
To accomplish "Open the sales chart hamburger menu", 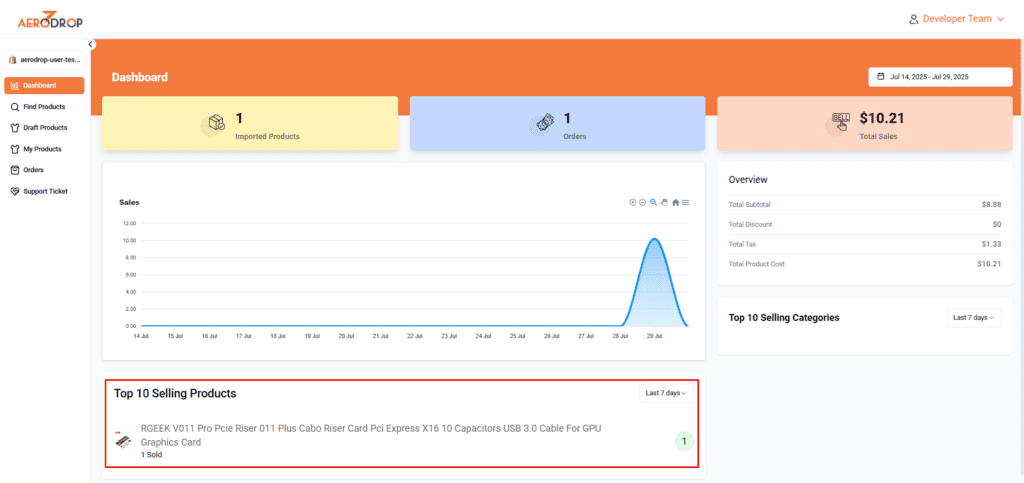I will [x=685, y=202].
